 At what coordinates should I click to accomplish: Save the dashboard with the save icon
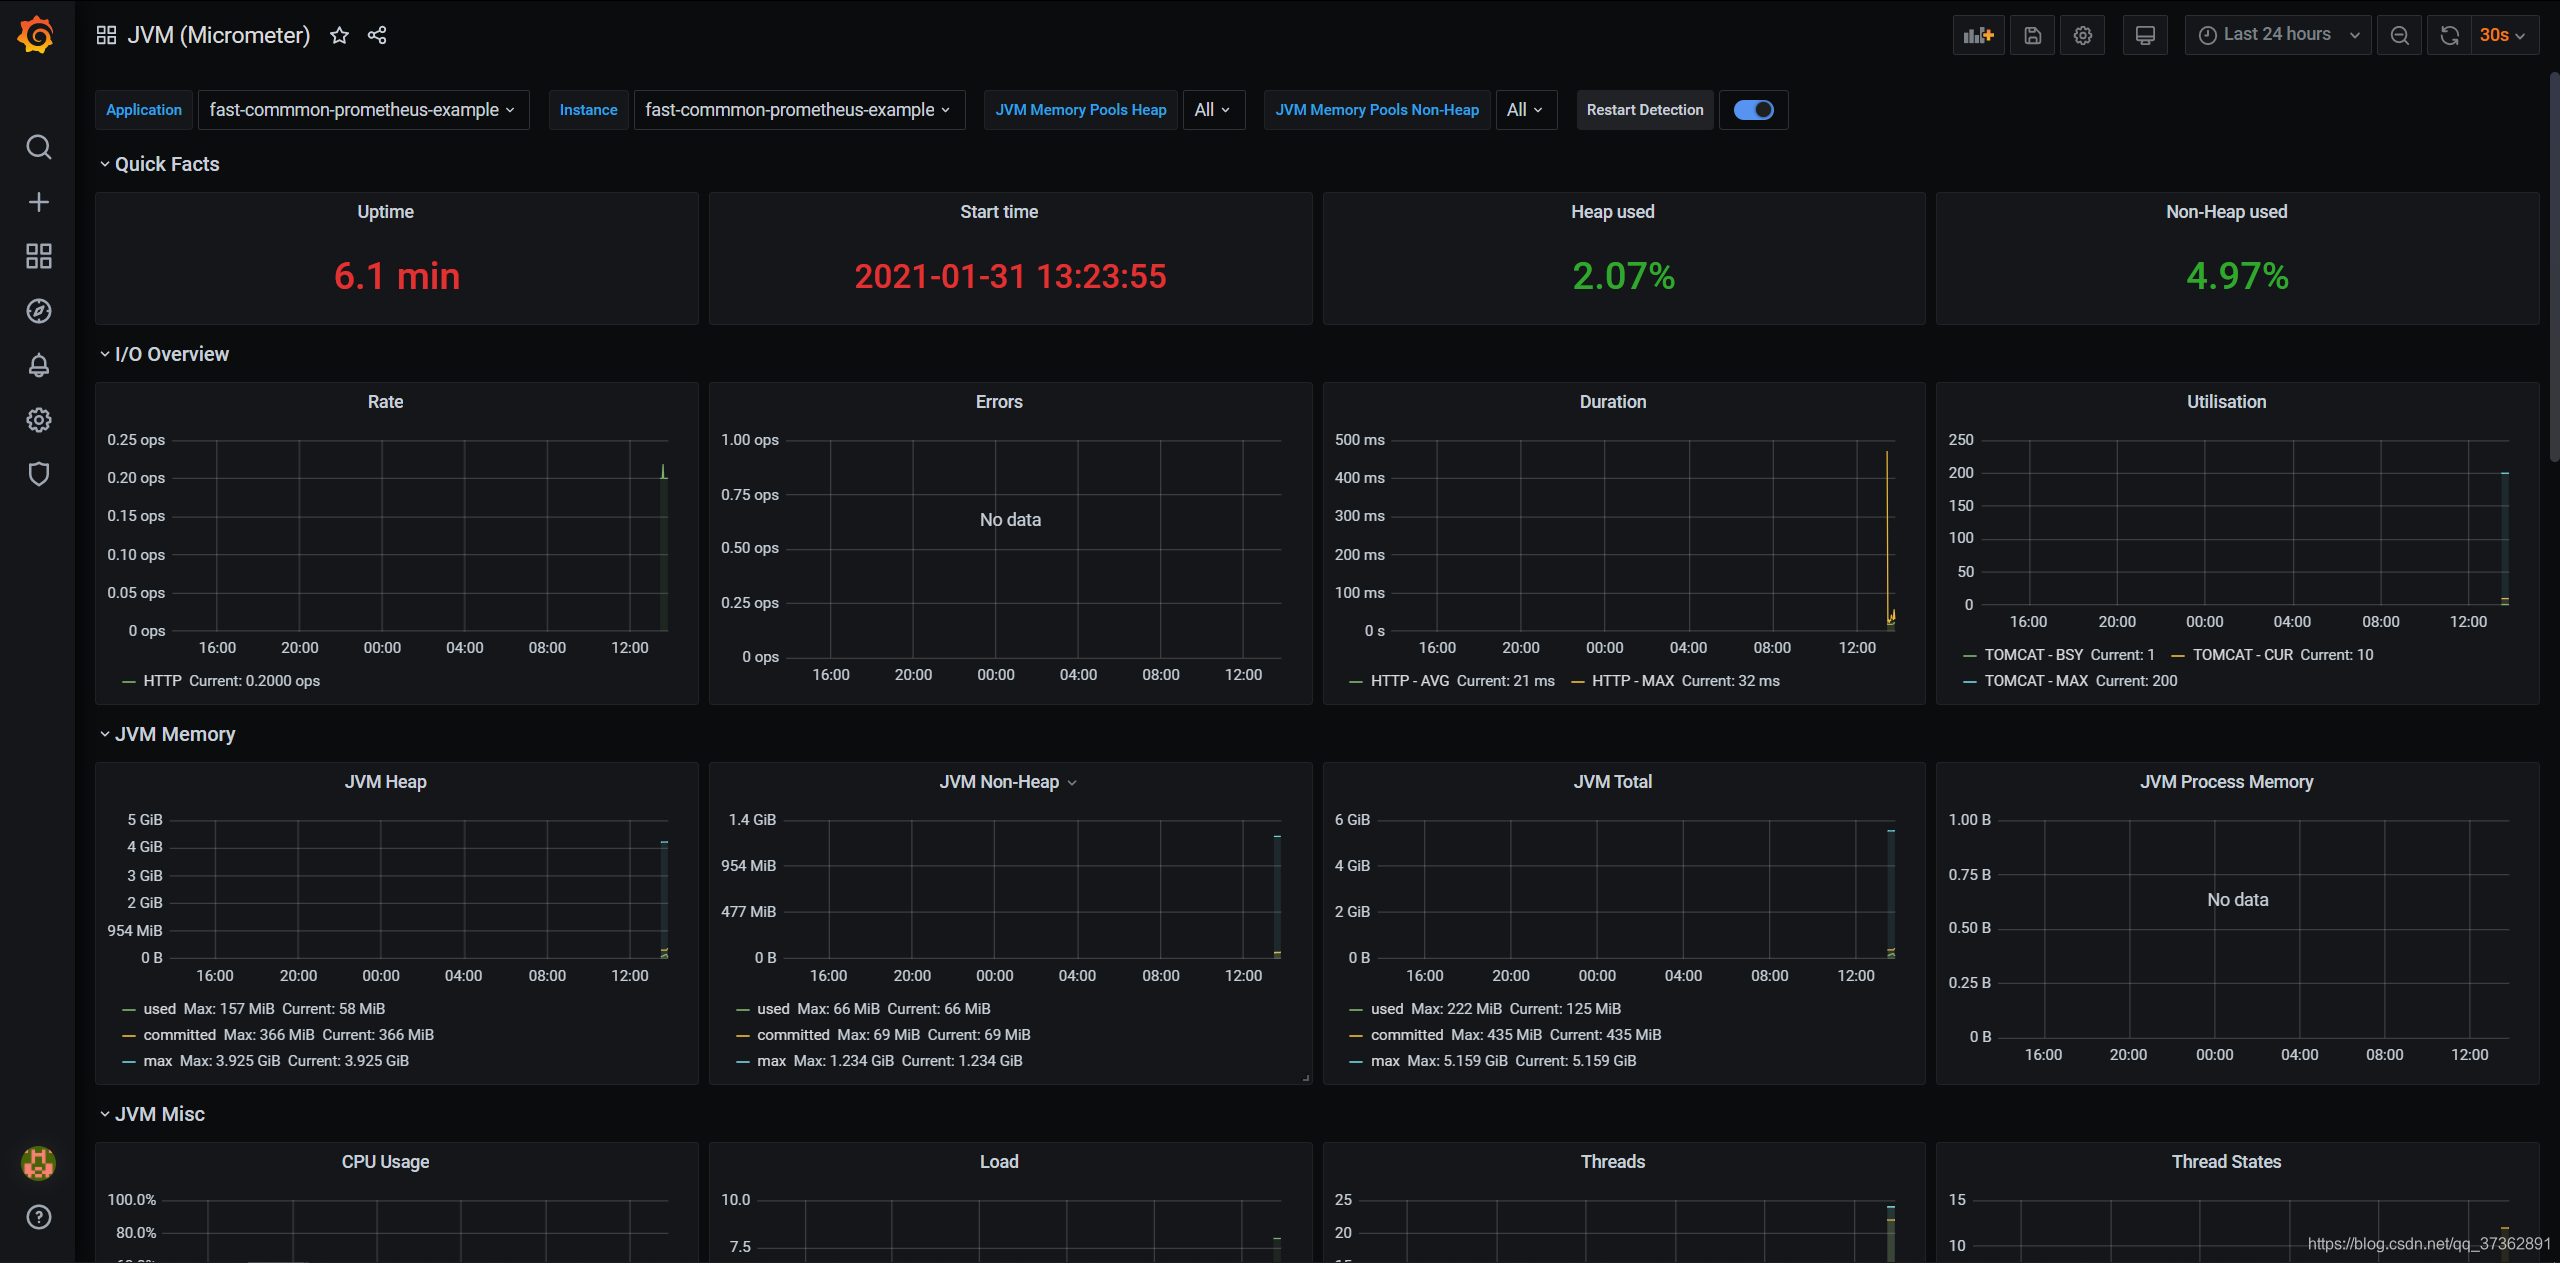click(2032, 35)
